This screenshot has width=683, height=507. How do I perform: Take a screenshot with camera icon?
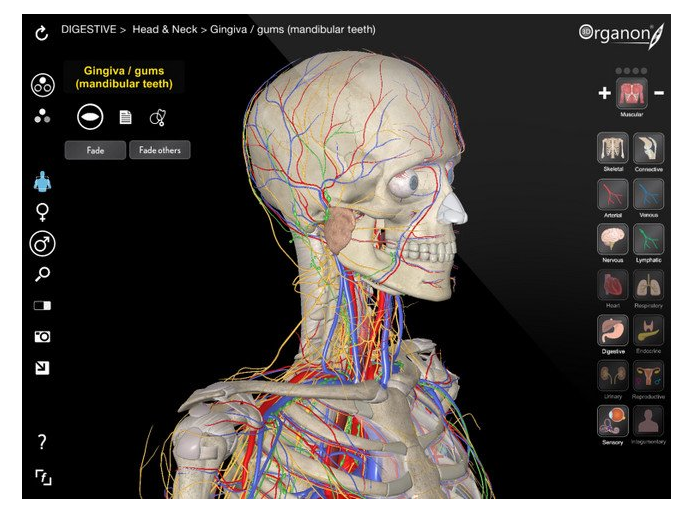(x=42, y=337)
